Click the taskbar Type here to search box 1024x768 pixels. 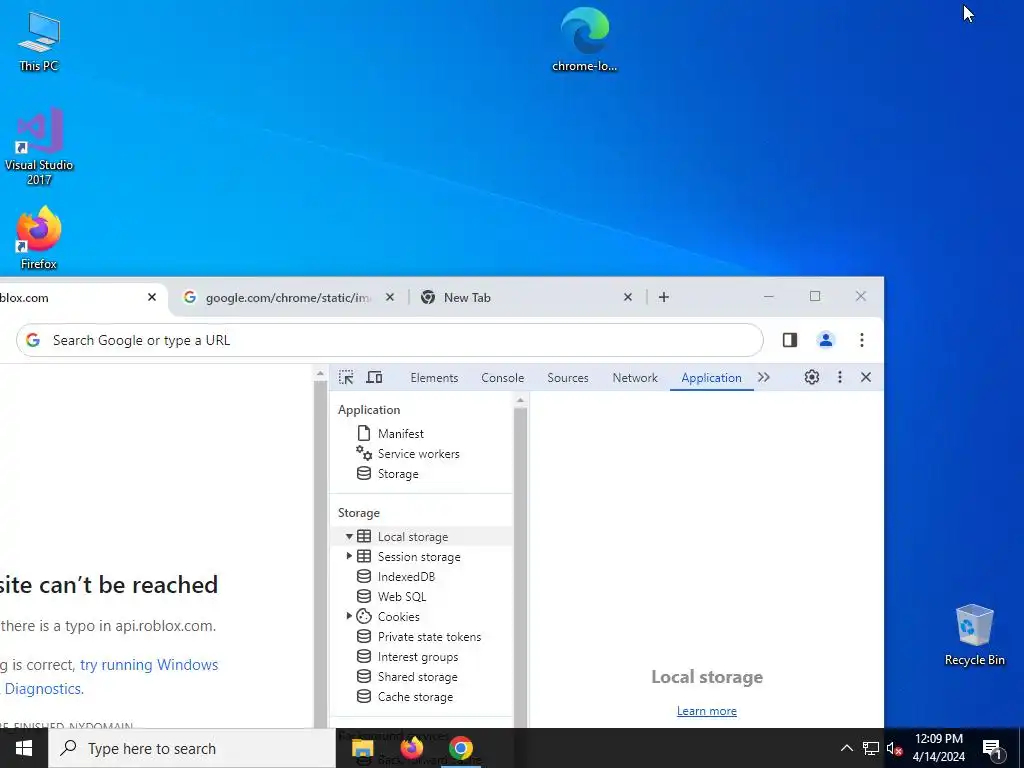pyautogui.click(x=191, y=748)
